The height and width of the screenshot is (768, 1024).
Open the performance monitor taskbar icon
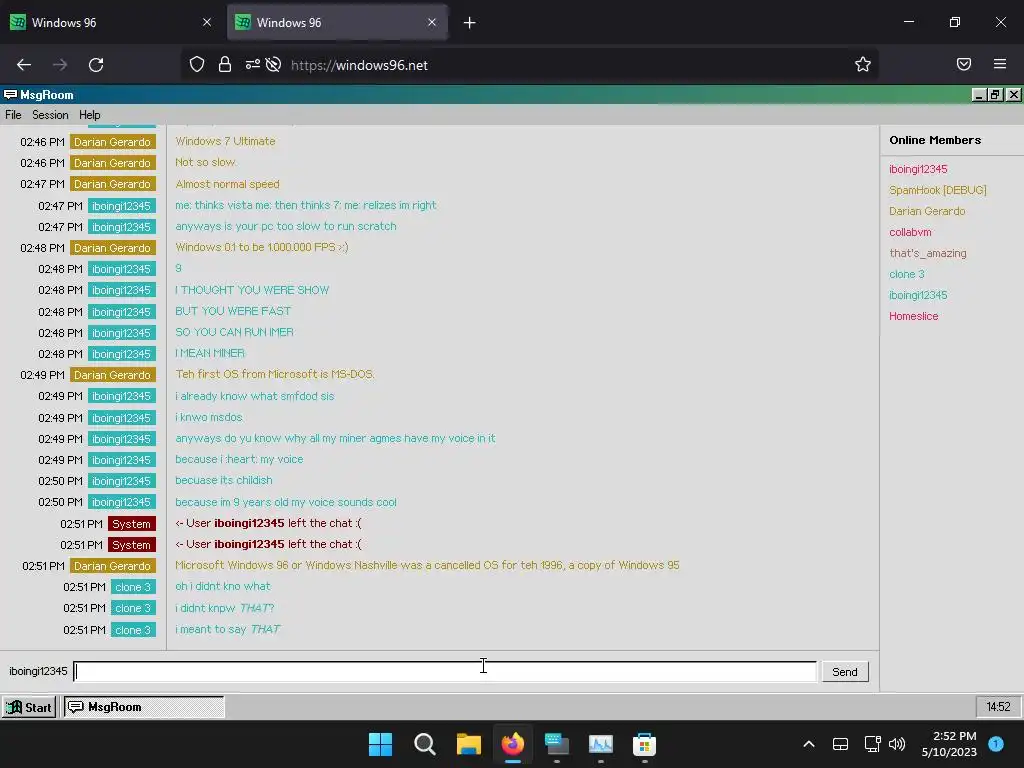tap(601, 744)
